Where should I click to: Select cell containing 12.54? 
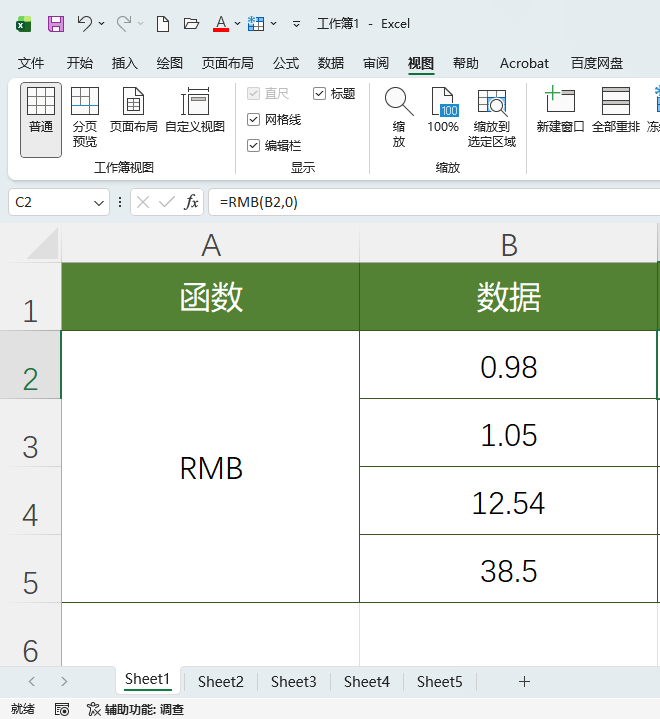(x=509, y=501)
